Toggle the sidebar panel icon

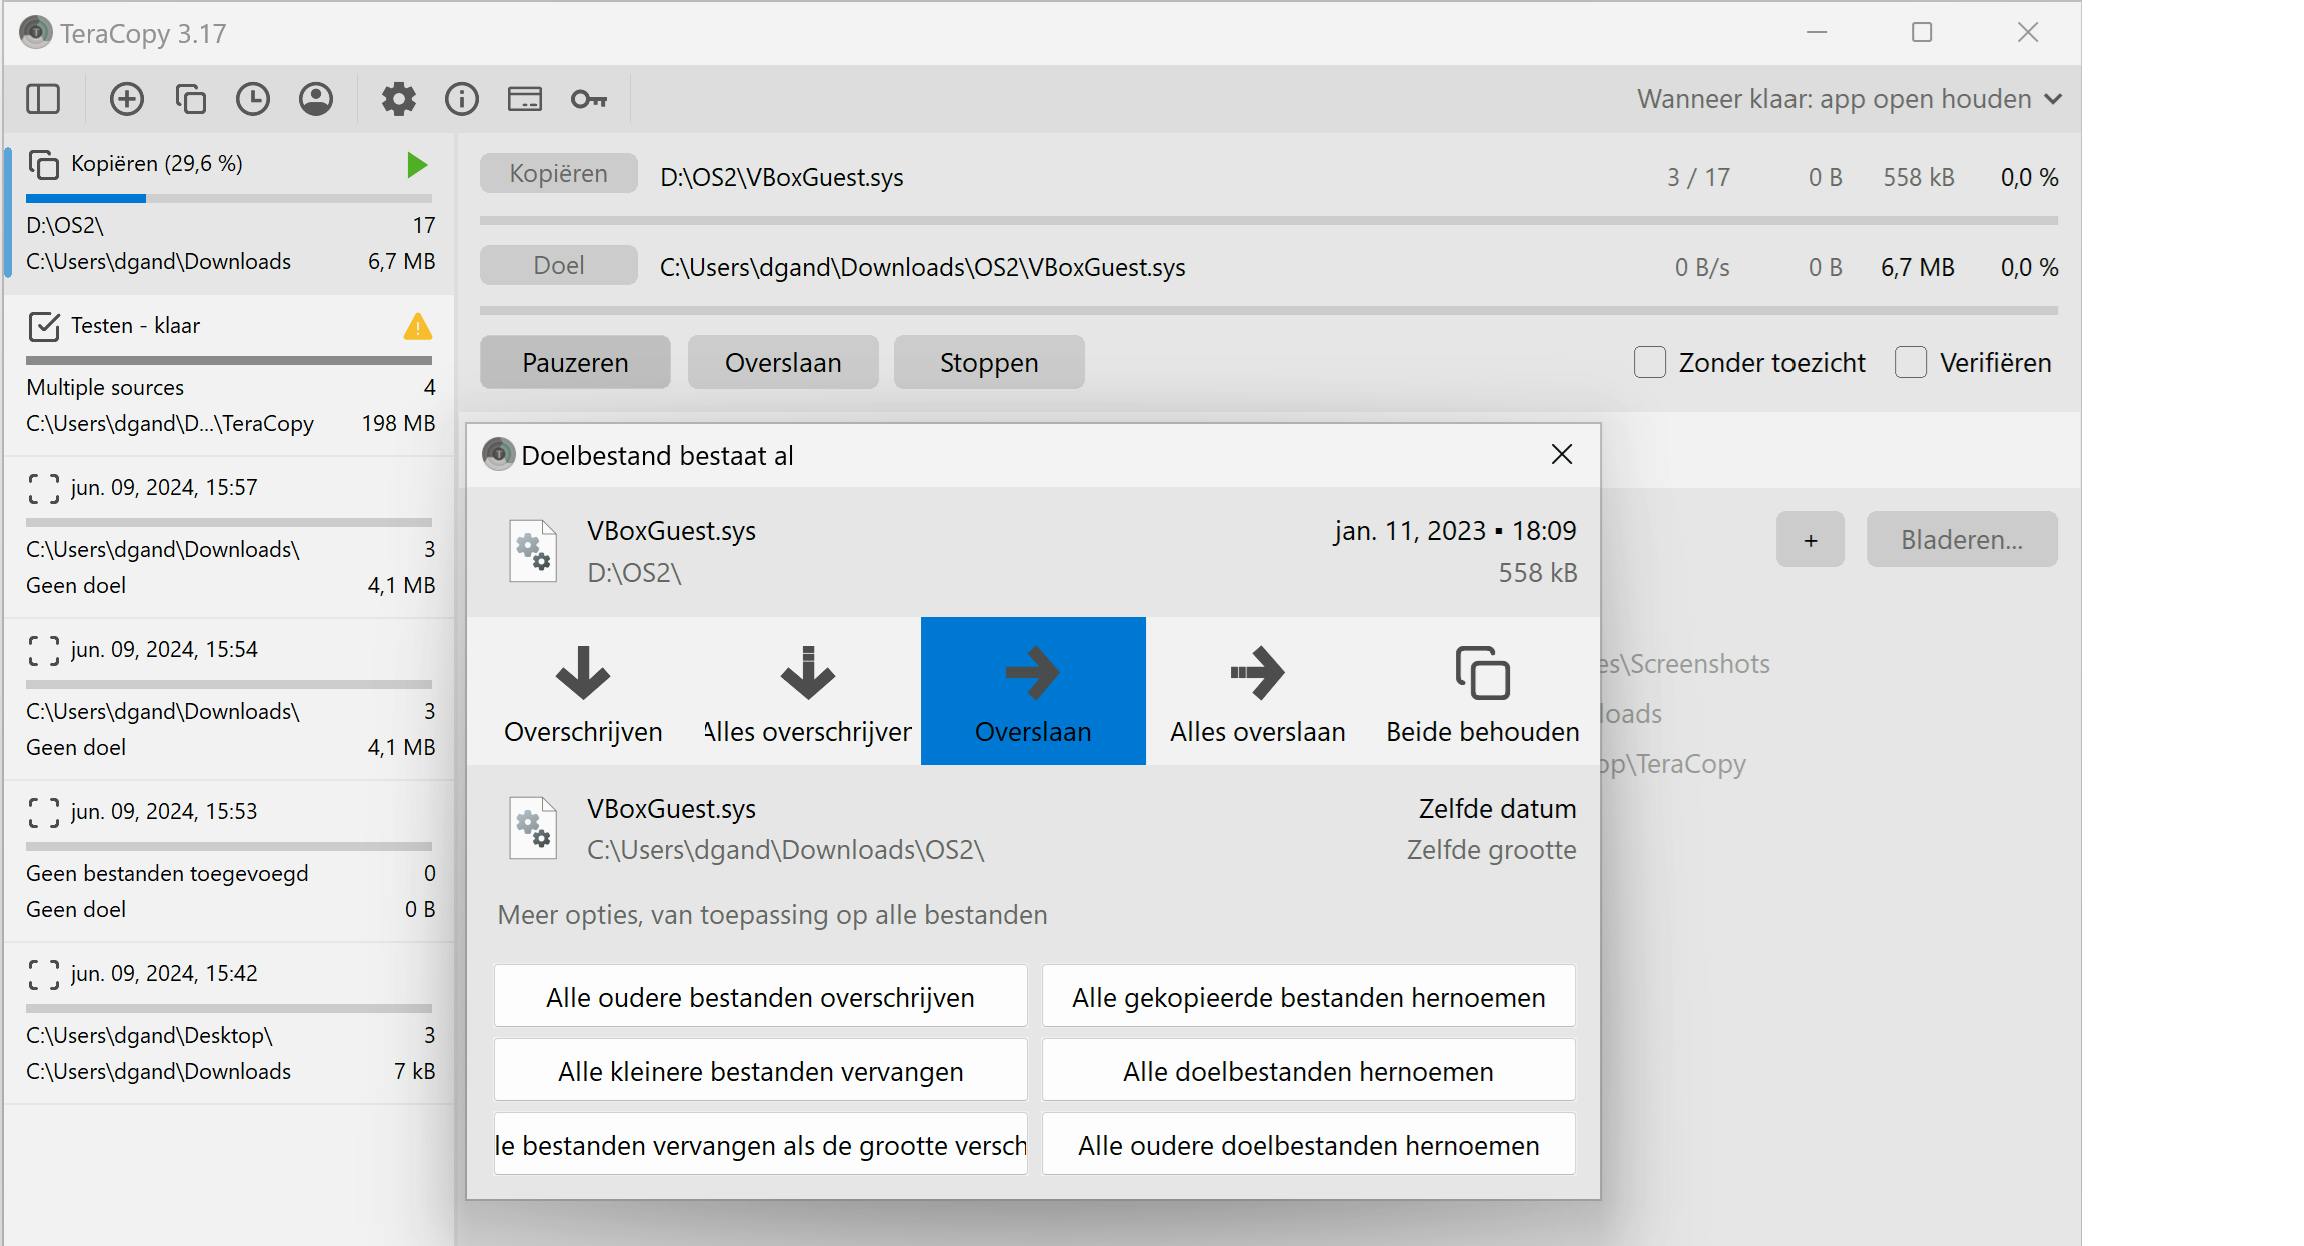point(43,99)
